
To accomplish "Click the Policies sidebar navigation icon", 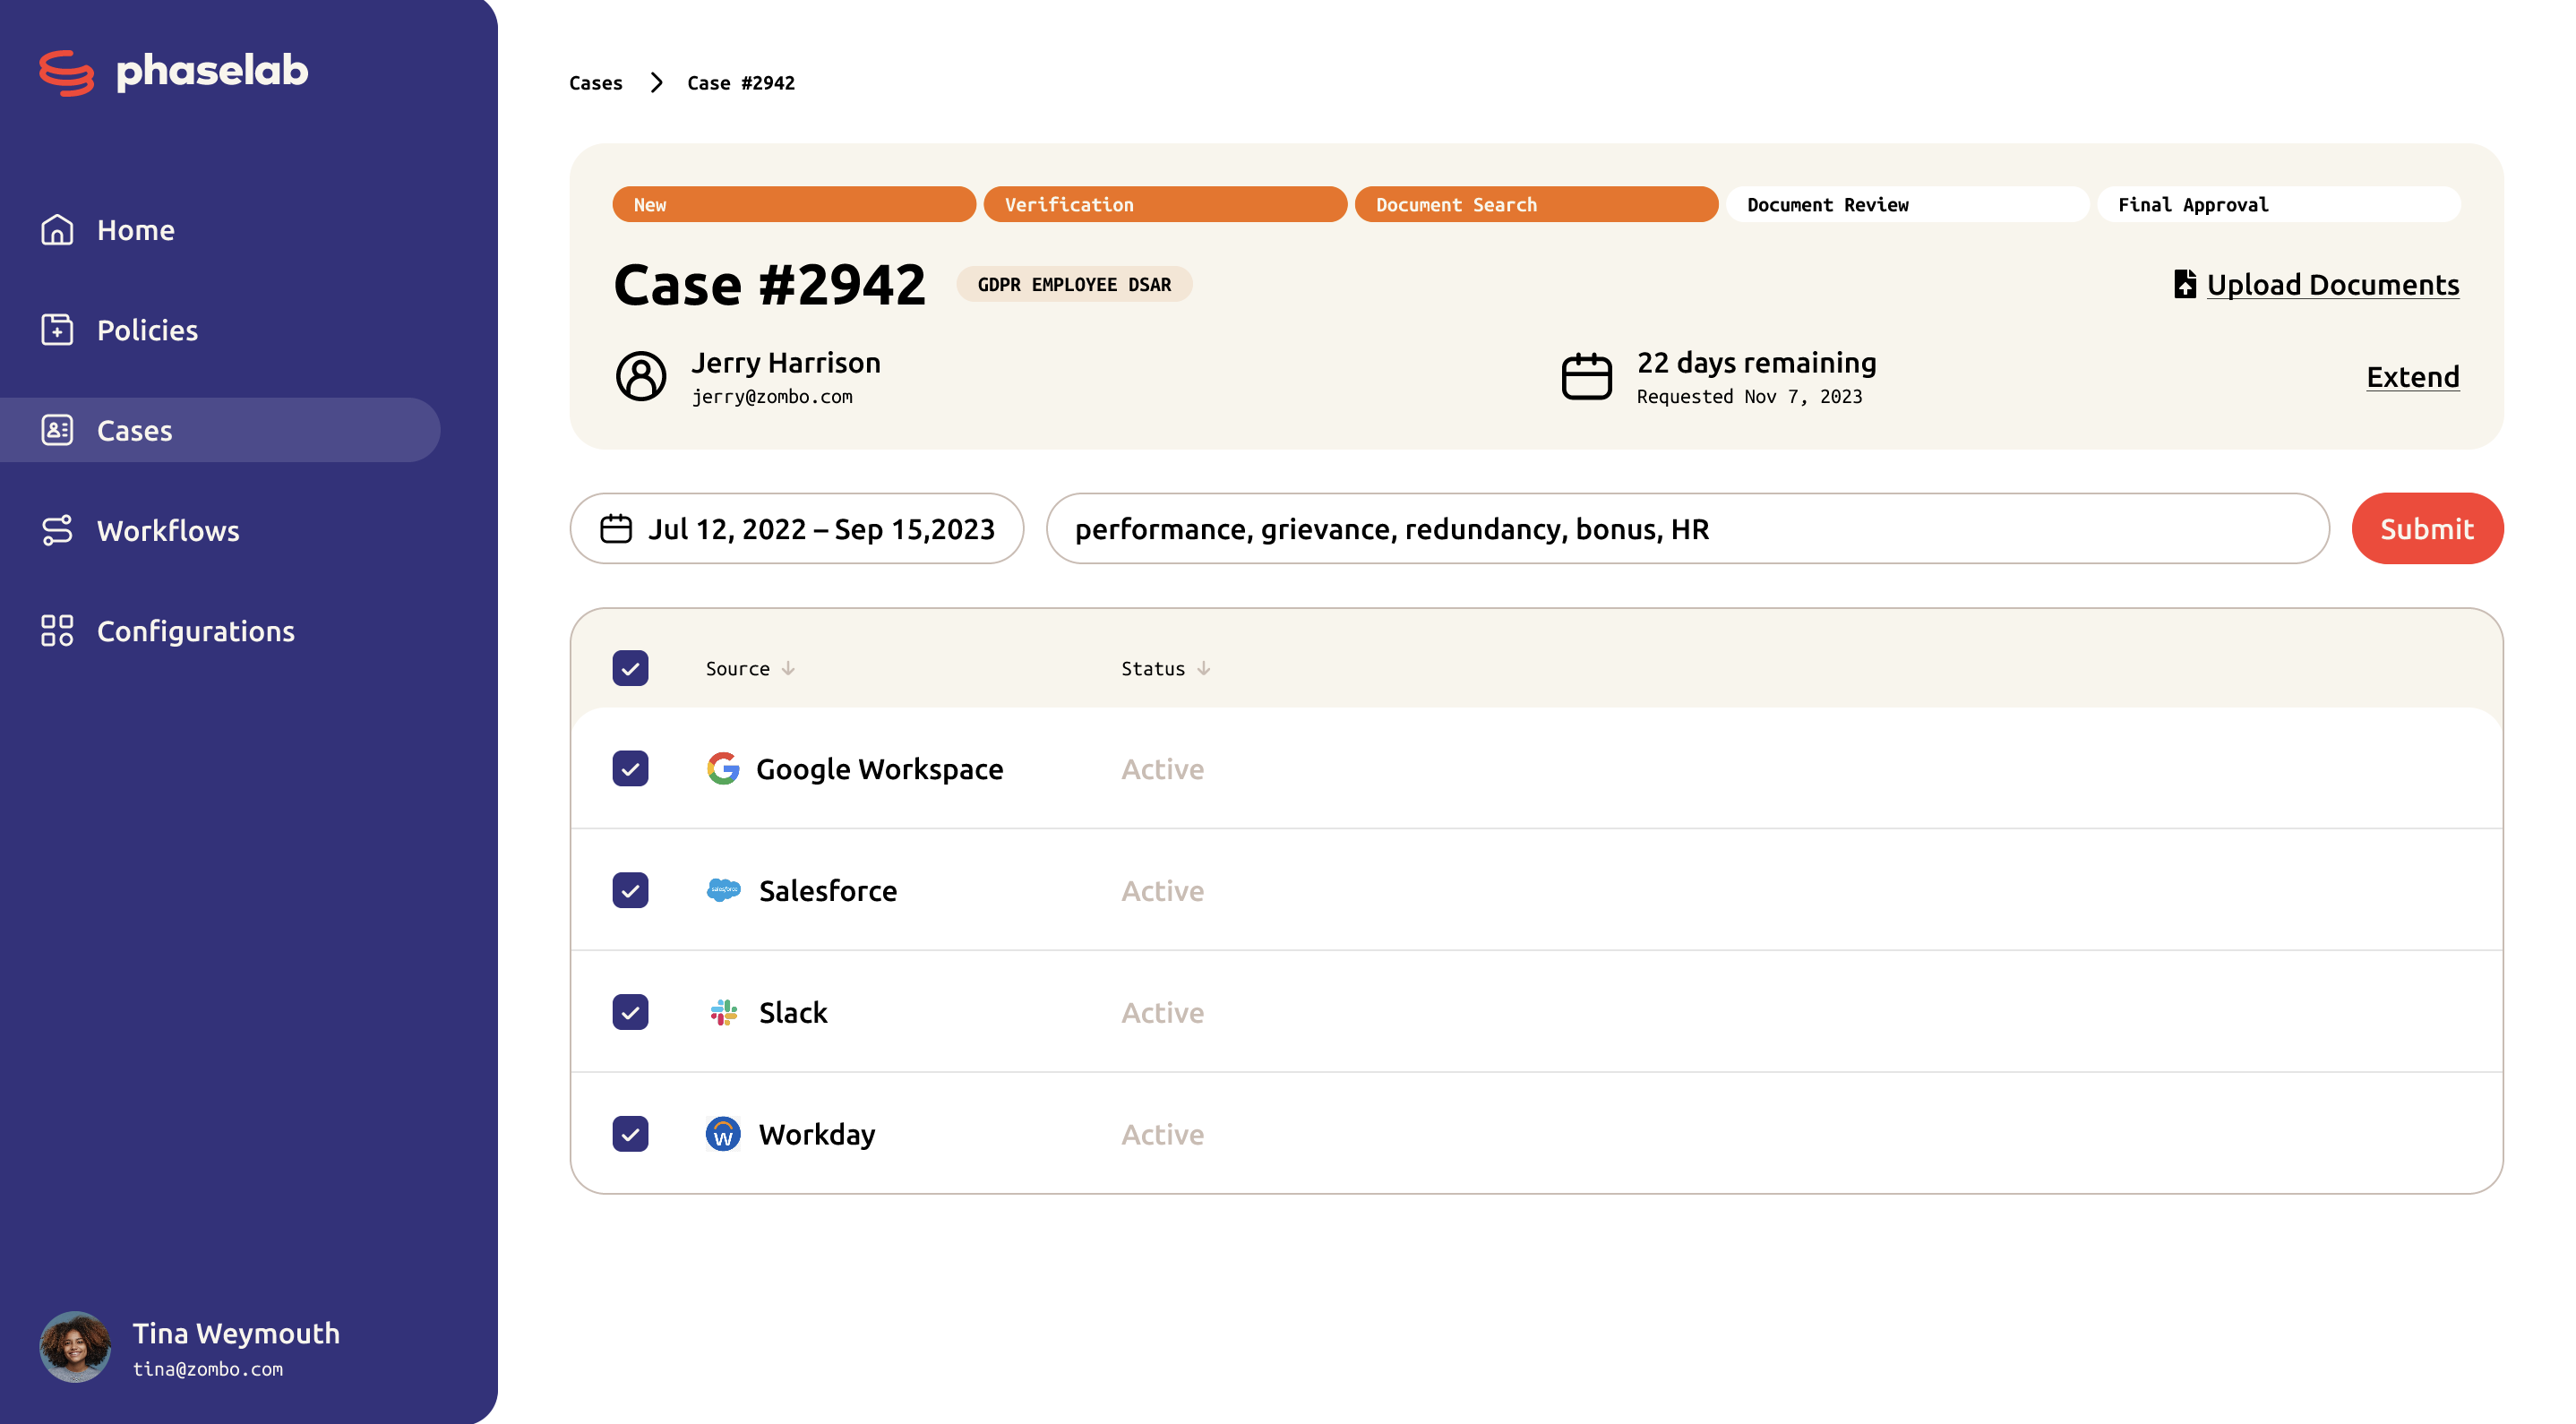I will [x=58, y=328].
